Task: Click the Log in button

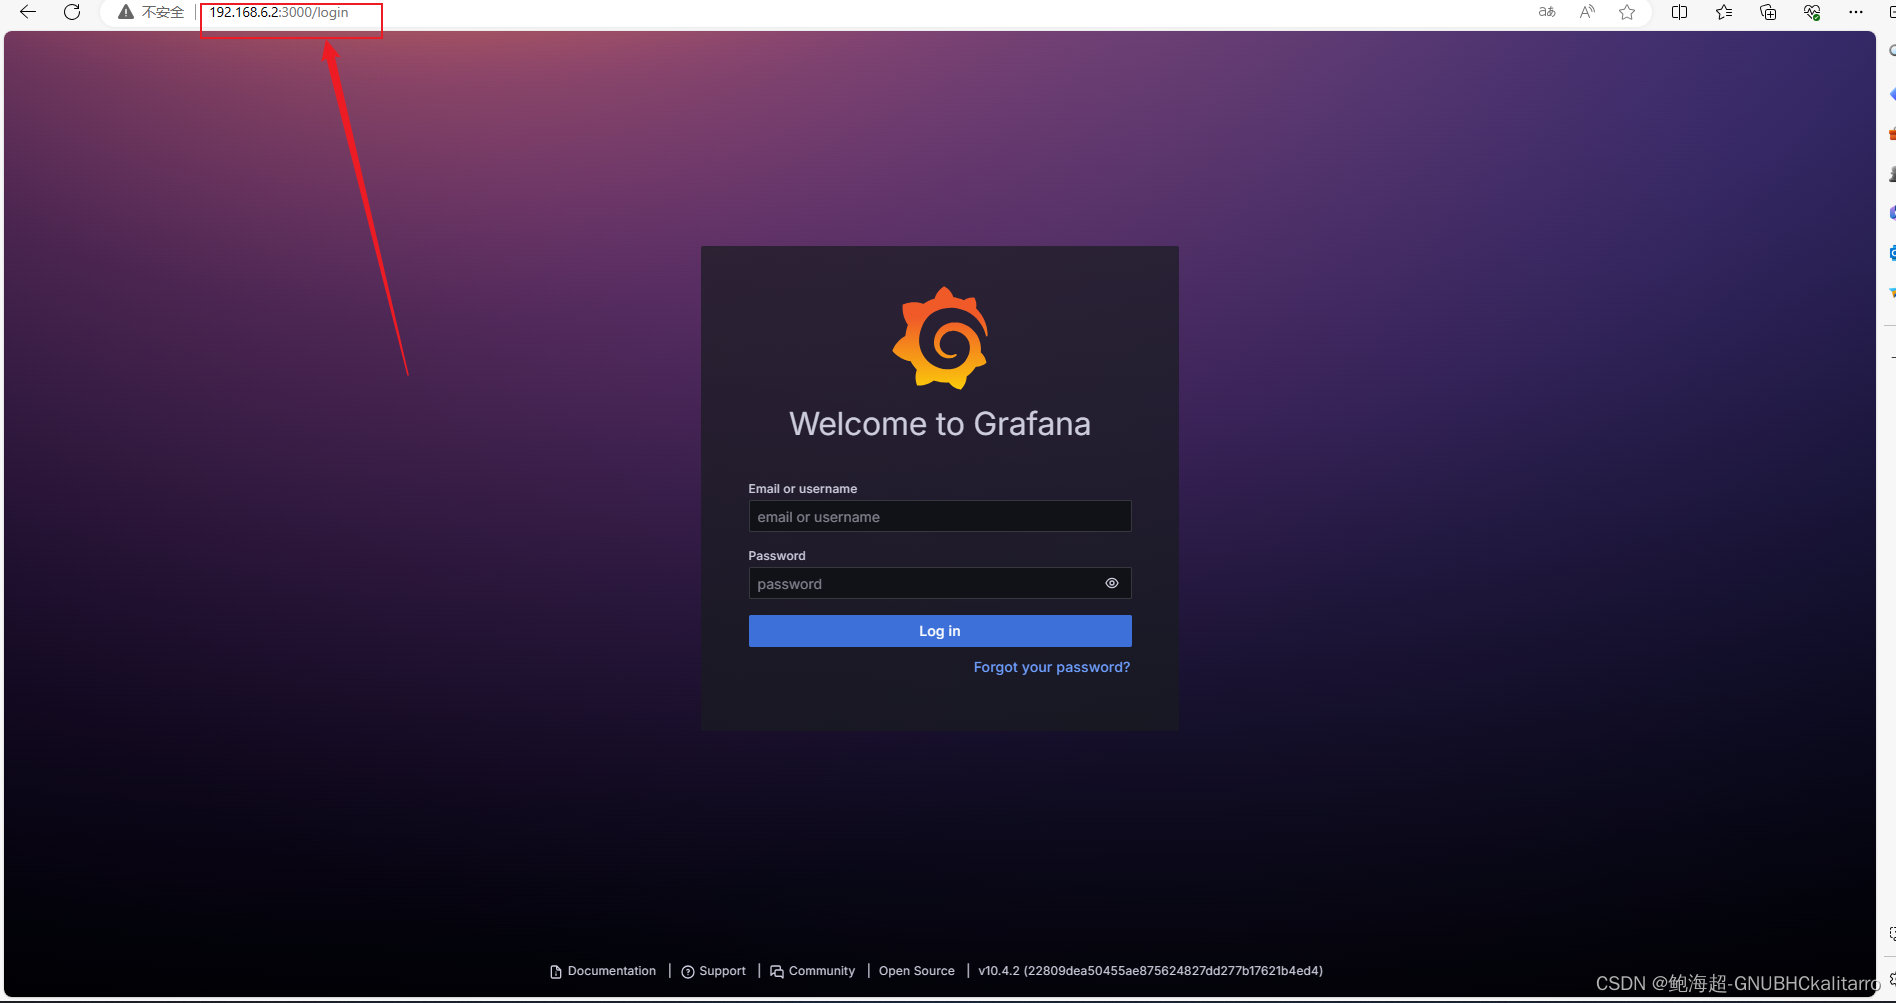Action: [x=940, y=631]
